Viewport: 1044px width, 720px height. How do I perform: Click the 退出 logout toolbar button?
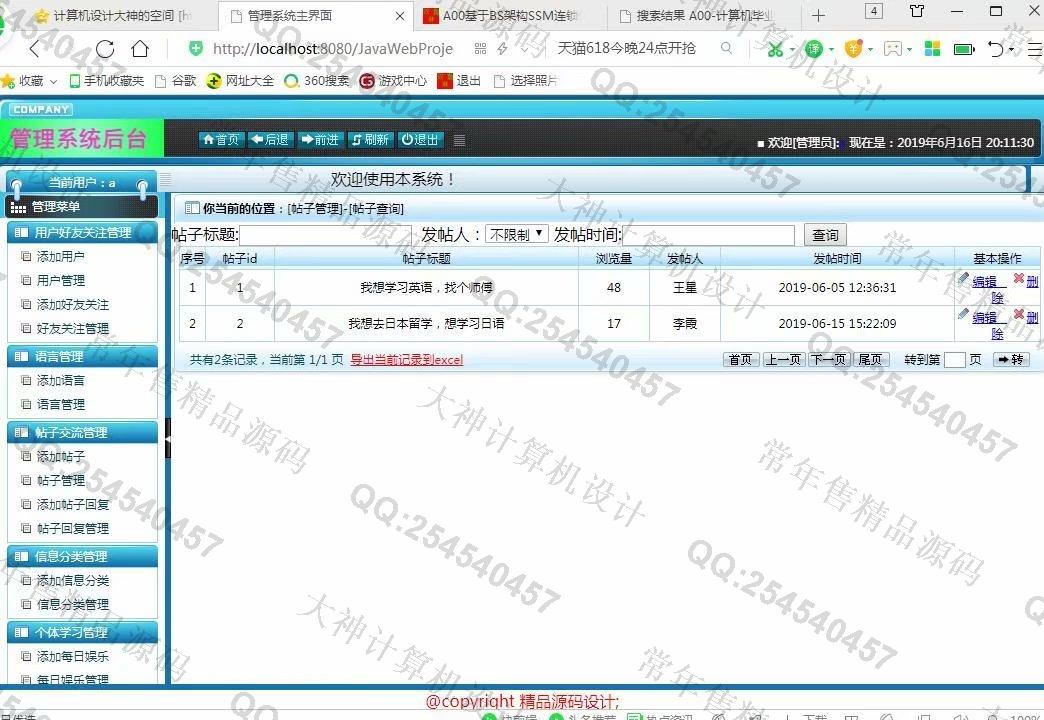420,140
